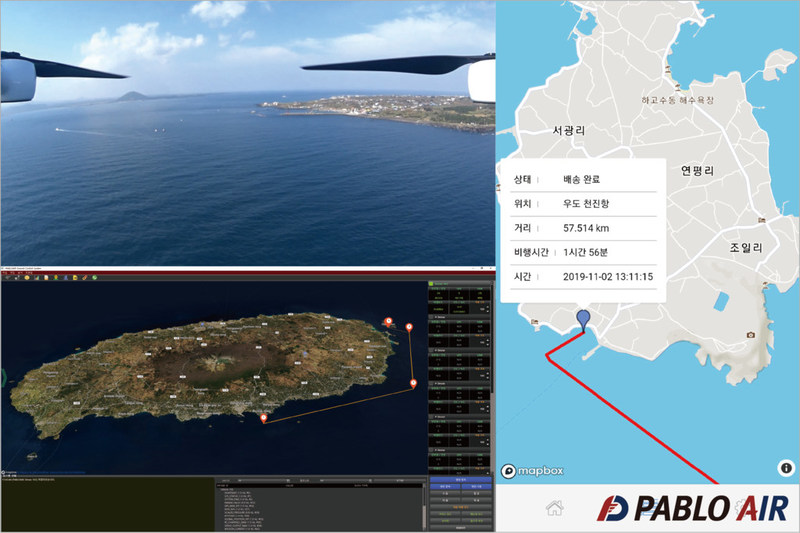Click the waypoint marker on Udo island in the control map
The height and width of the screenshot is (533, 800).
point(388,321)
